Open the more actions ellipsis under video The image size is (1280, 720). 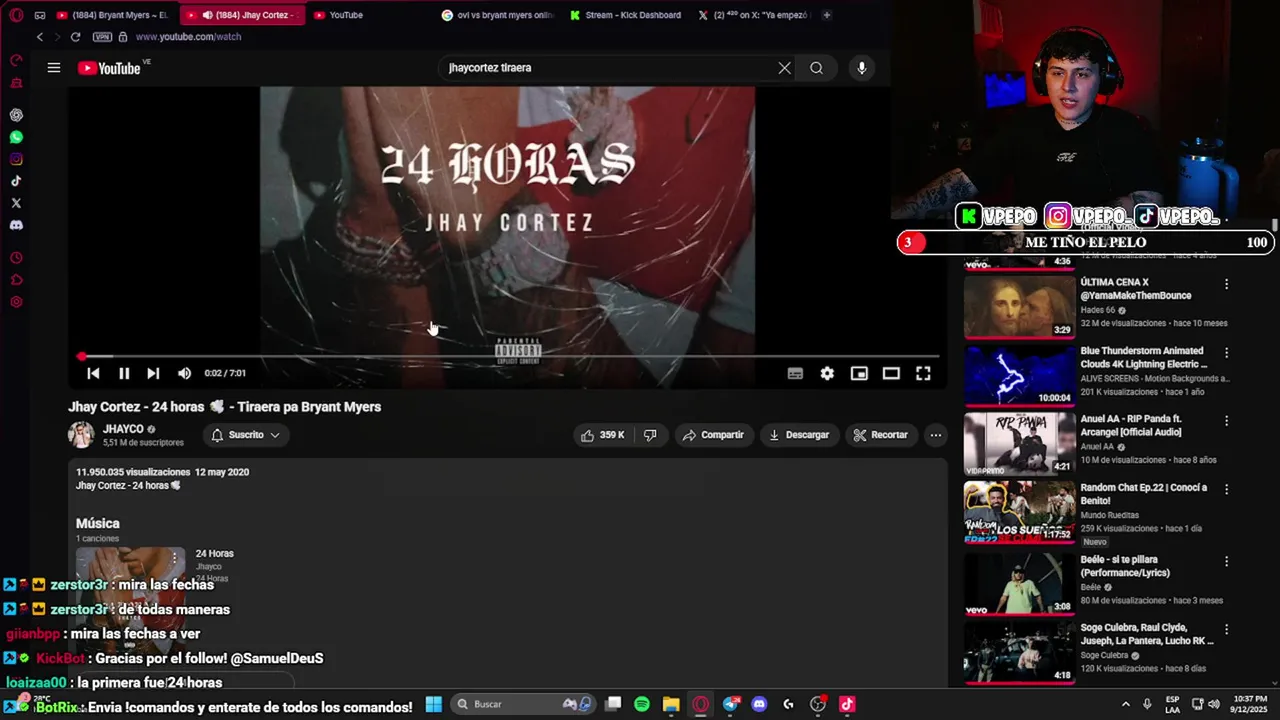[x=935, y=435]
